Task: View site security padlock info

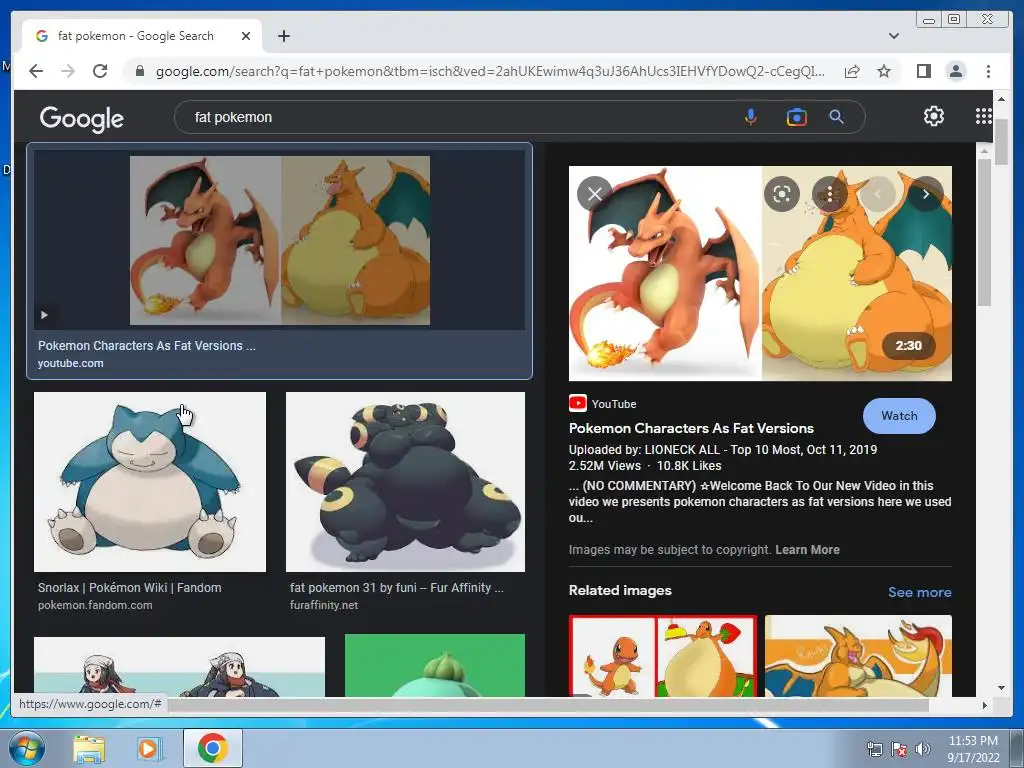Action: (139, 71)
